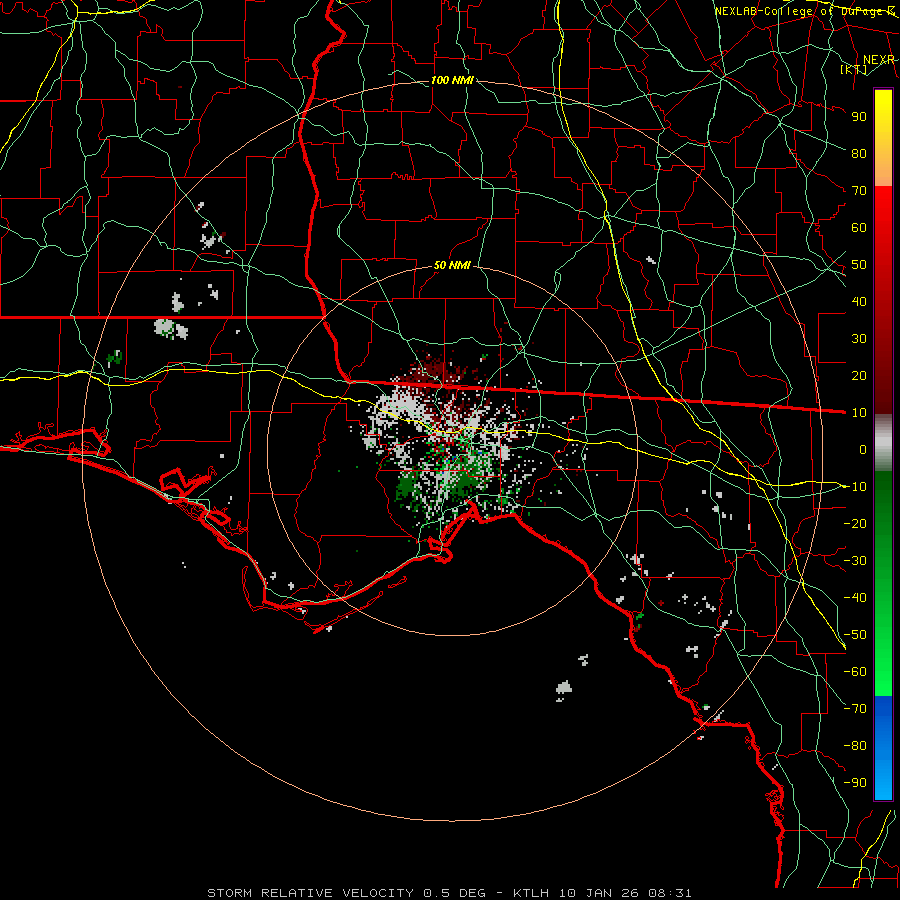This screenshot has width=900, height=900.
Task: Pick the gray zero-velocity segment of color bar
Action: point(883,445)
